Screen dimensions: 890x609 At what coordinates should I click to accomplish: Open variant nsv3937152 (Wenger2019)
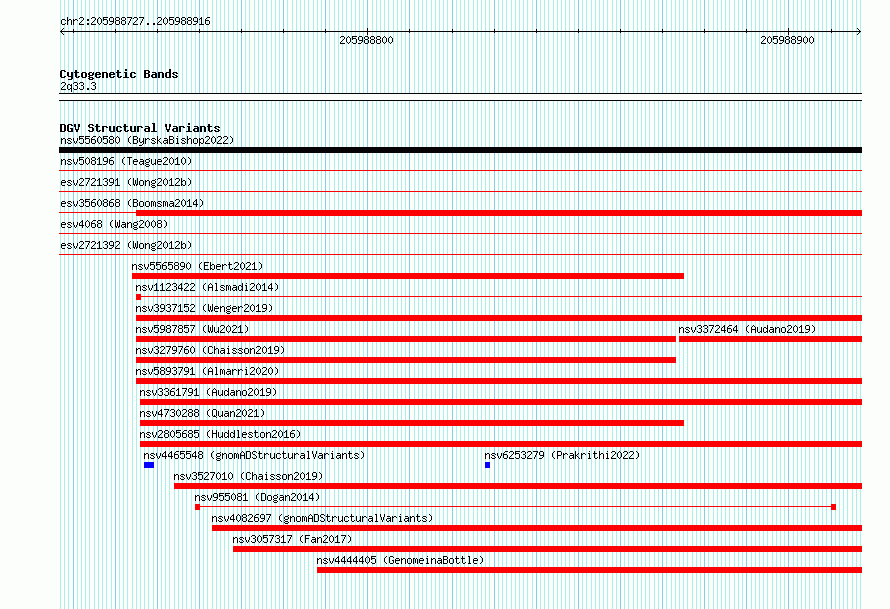(x=204, y=308)
